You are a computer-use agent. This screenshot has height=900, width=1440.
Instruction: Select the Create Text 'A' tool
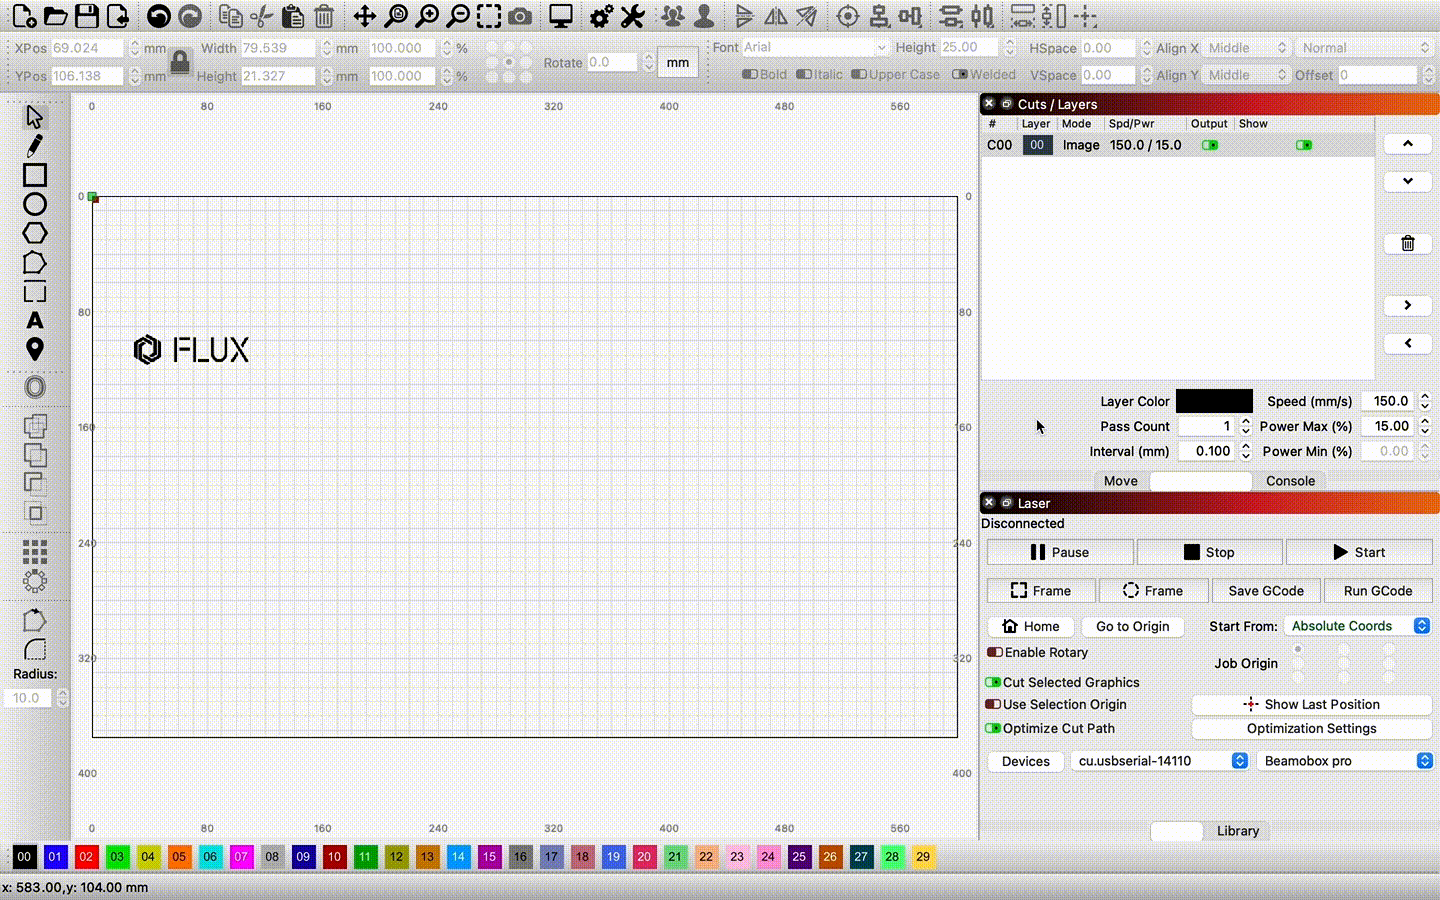tap(35, 321)
